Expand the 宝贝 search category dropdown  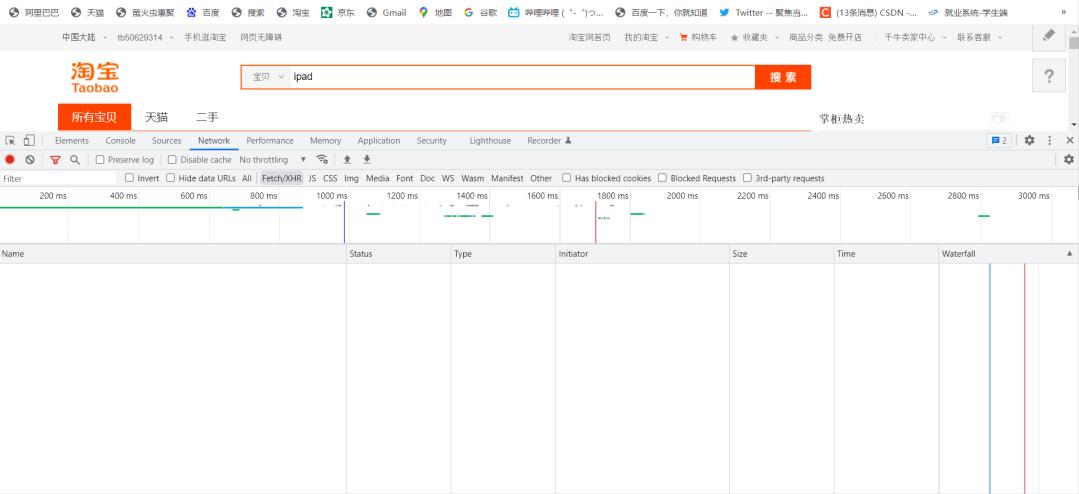[267, 77]
